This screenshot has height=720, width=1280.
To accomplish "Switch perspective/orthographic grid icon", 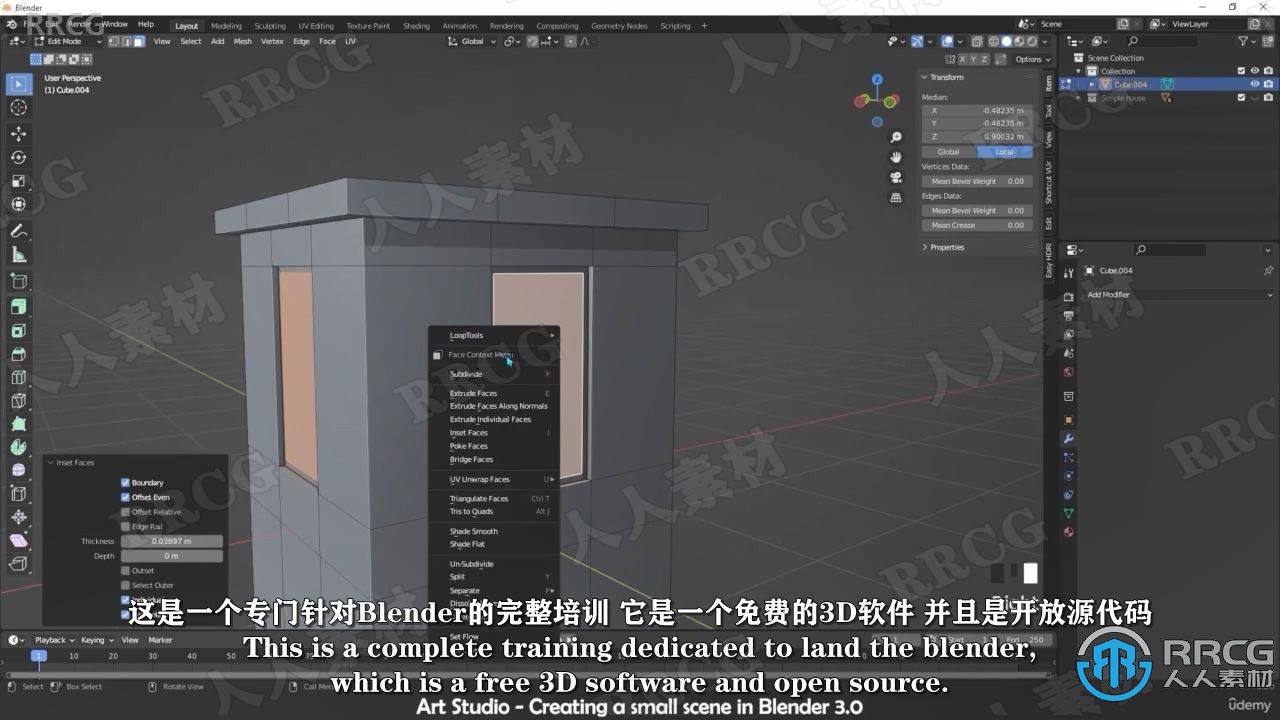I will pos(896,198).
